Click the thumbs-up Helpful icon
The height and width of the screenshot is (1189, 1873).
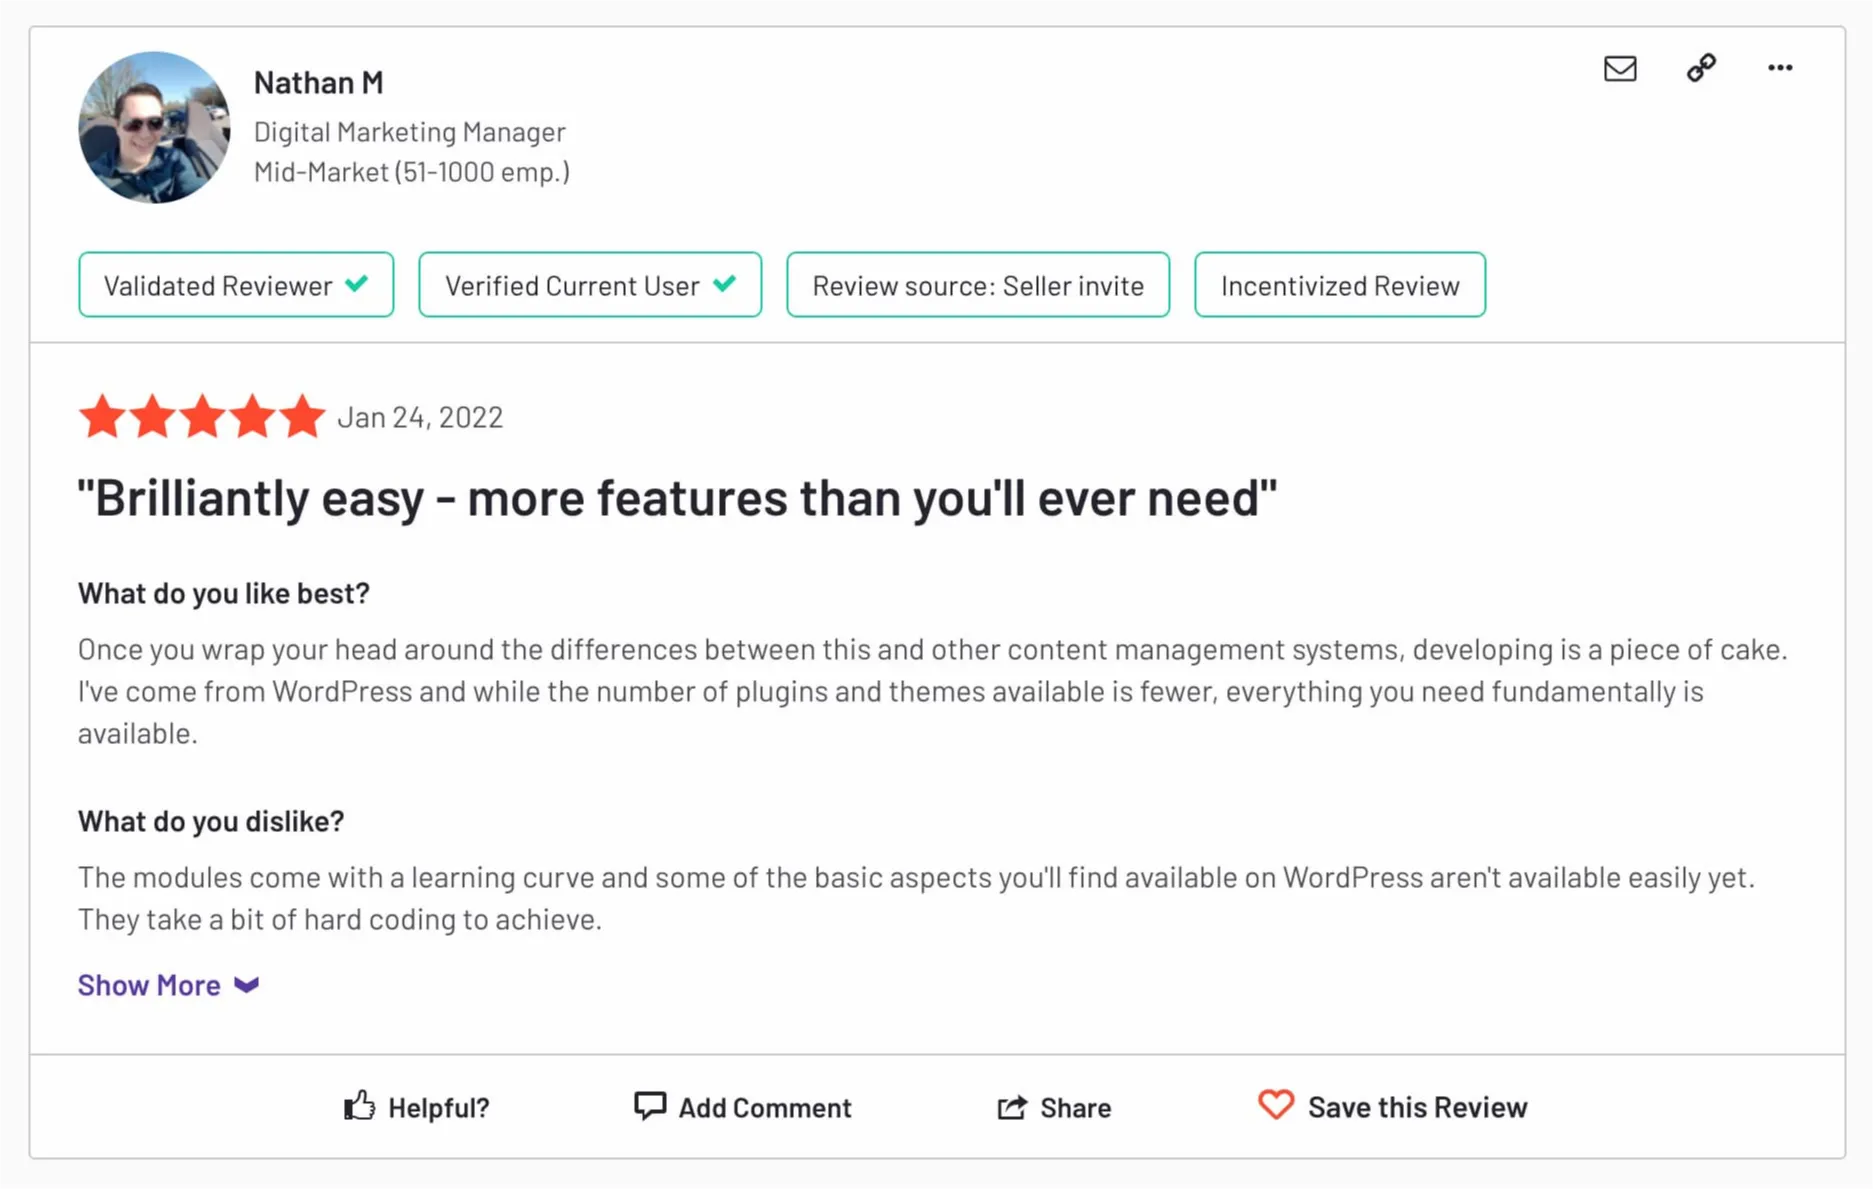[360, 1105]
